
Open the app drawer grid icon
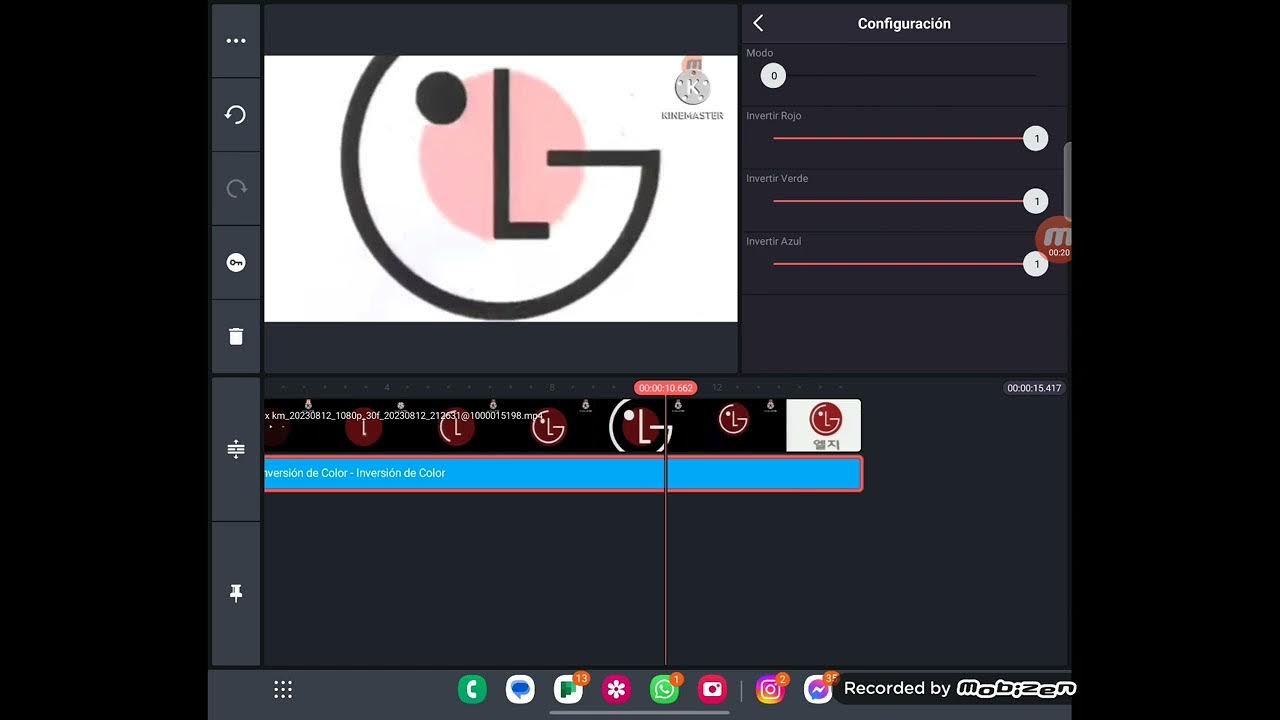pos(283,689)
